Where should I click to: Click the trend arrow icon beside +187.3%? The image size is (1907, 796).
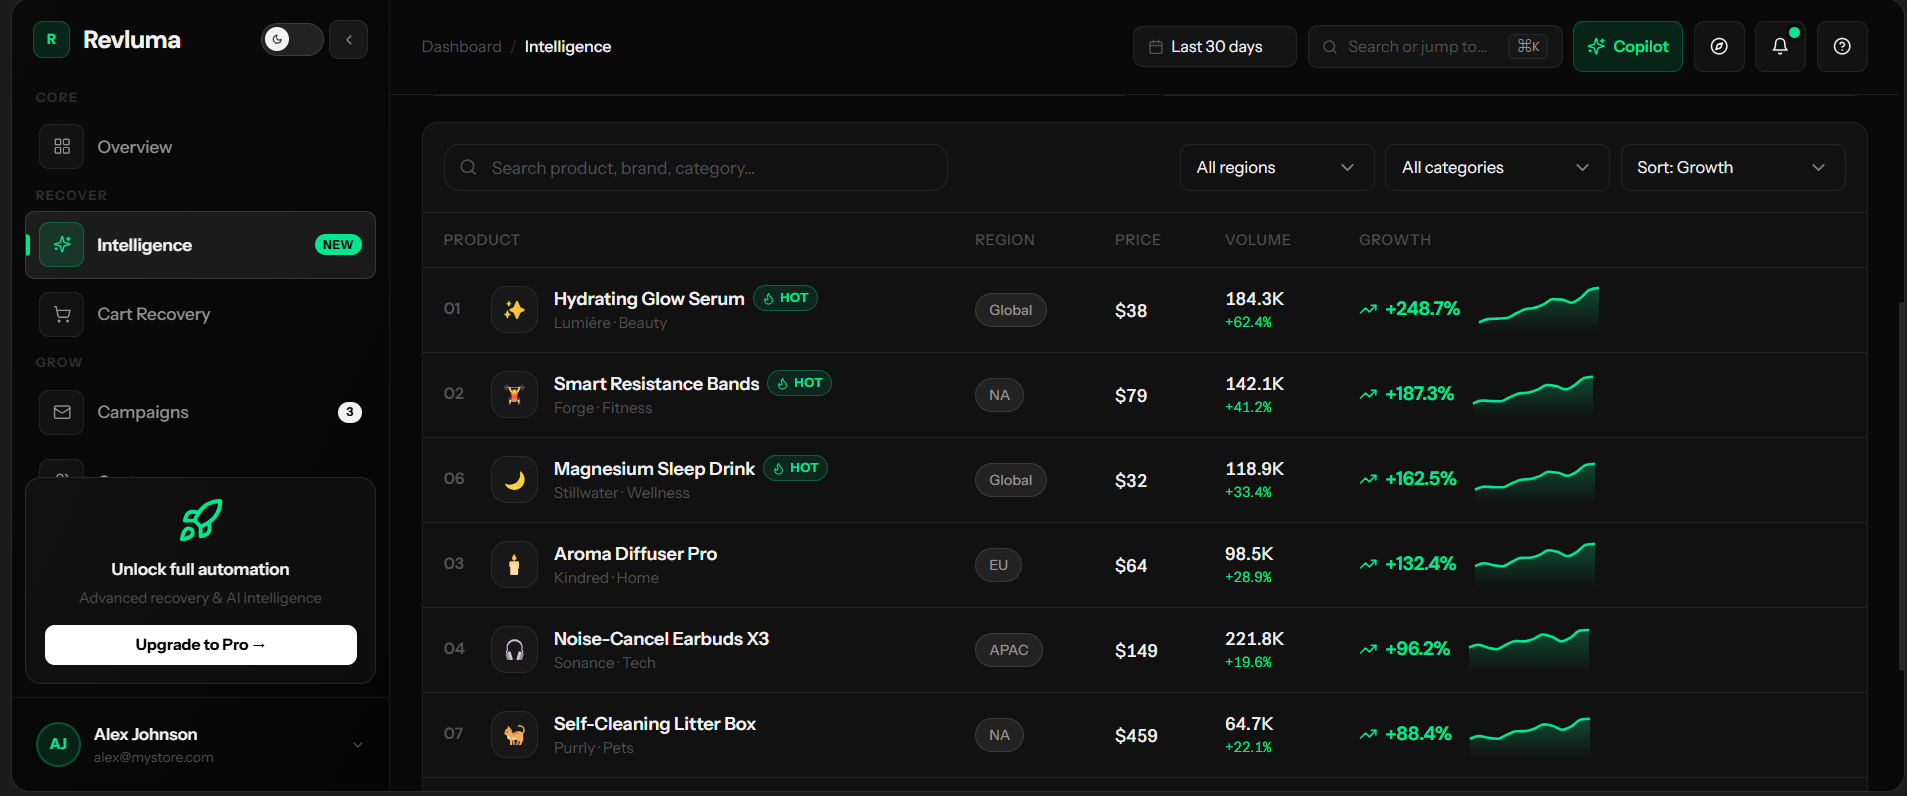(x=1368, y=395)
